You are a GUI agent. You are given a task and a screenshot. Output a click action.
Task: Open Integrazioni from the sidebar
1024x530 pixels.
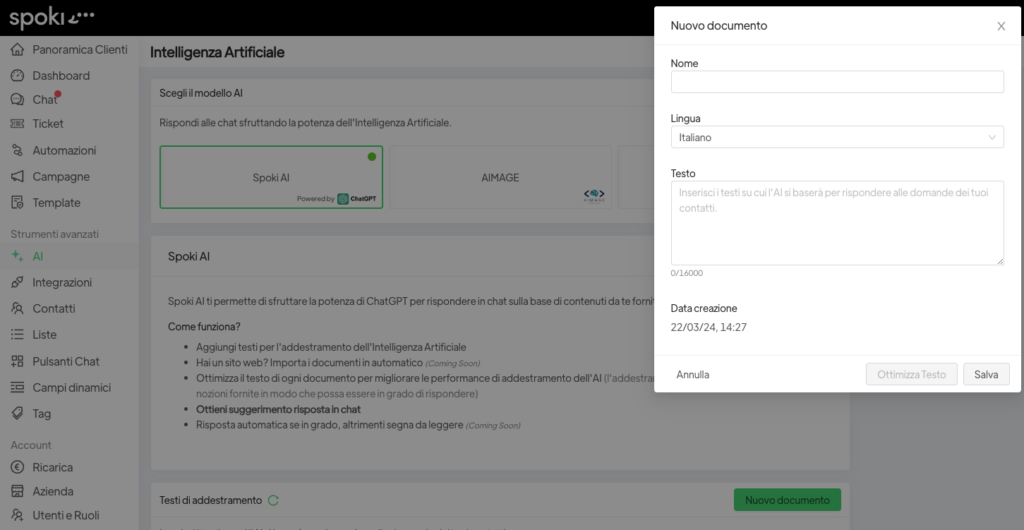(61, 283)
